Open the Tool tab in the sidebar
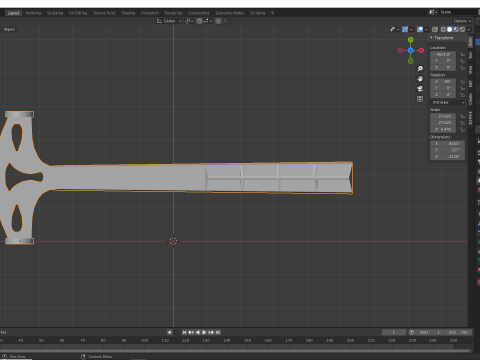Screen dimensions: 480x360 click(x=470, y=55)
